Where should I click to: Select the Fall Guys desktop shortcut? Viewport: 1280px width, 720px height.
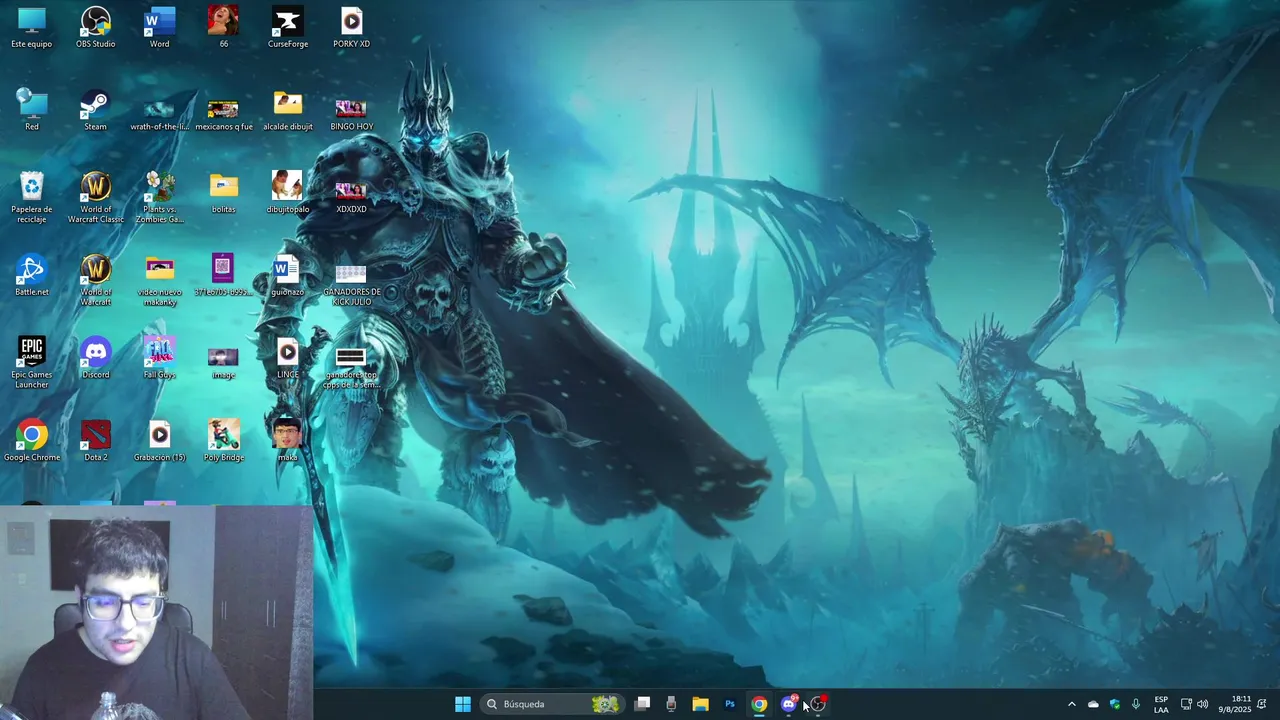(160, 357)
